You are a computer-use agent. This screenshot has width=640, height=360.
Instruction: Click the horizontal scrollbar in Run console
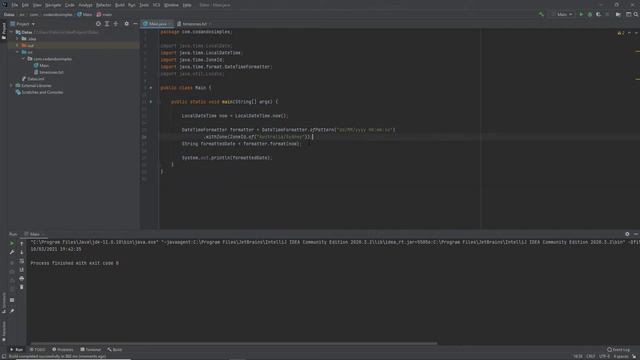(233, 344)
